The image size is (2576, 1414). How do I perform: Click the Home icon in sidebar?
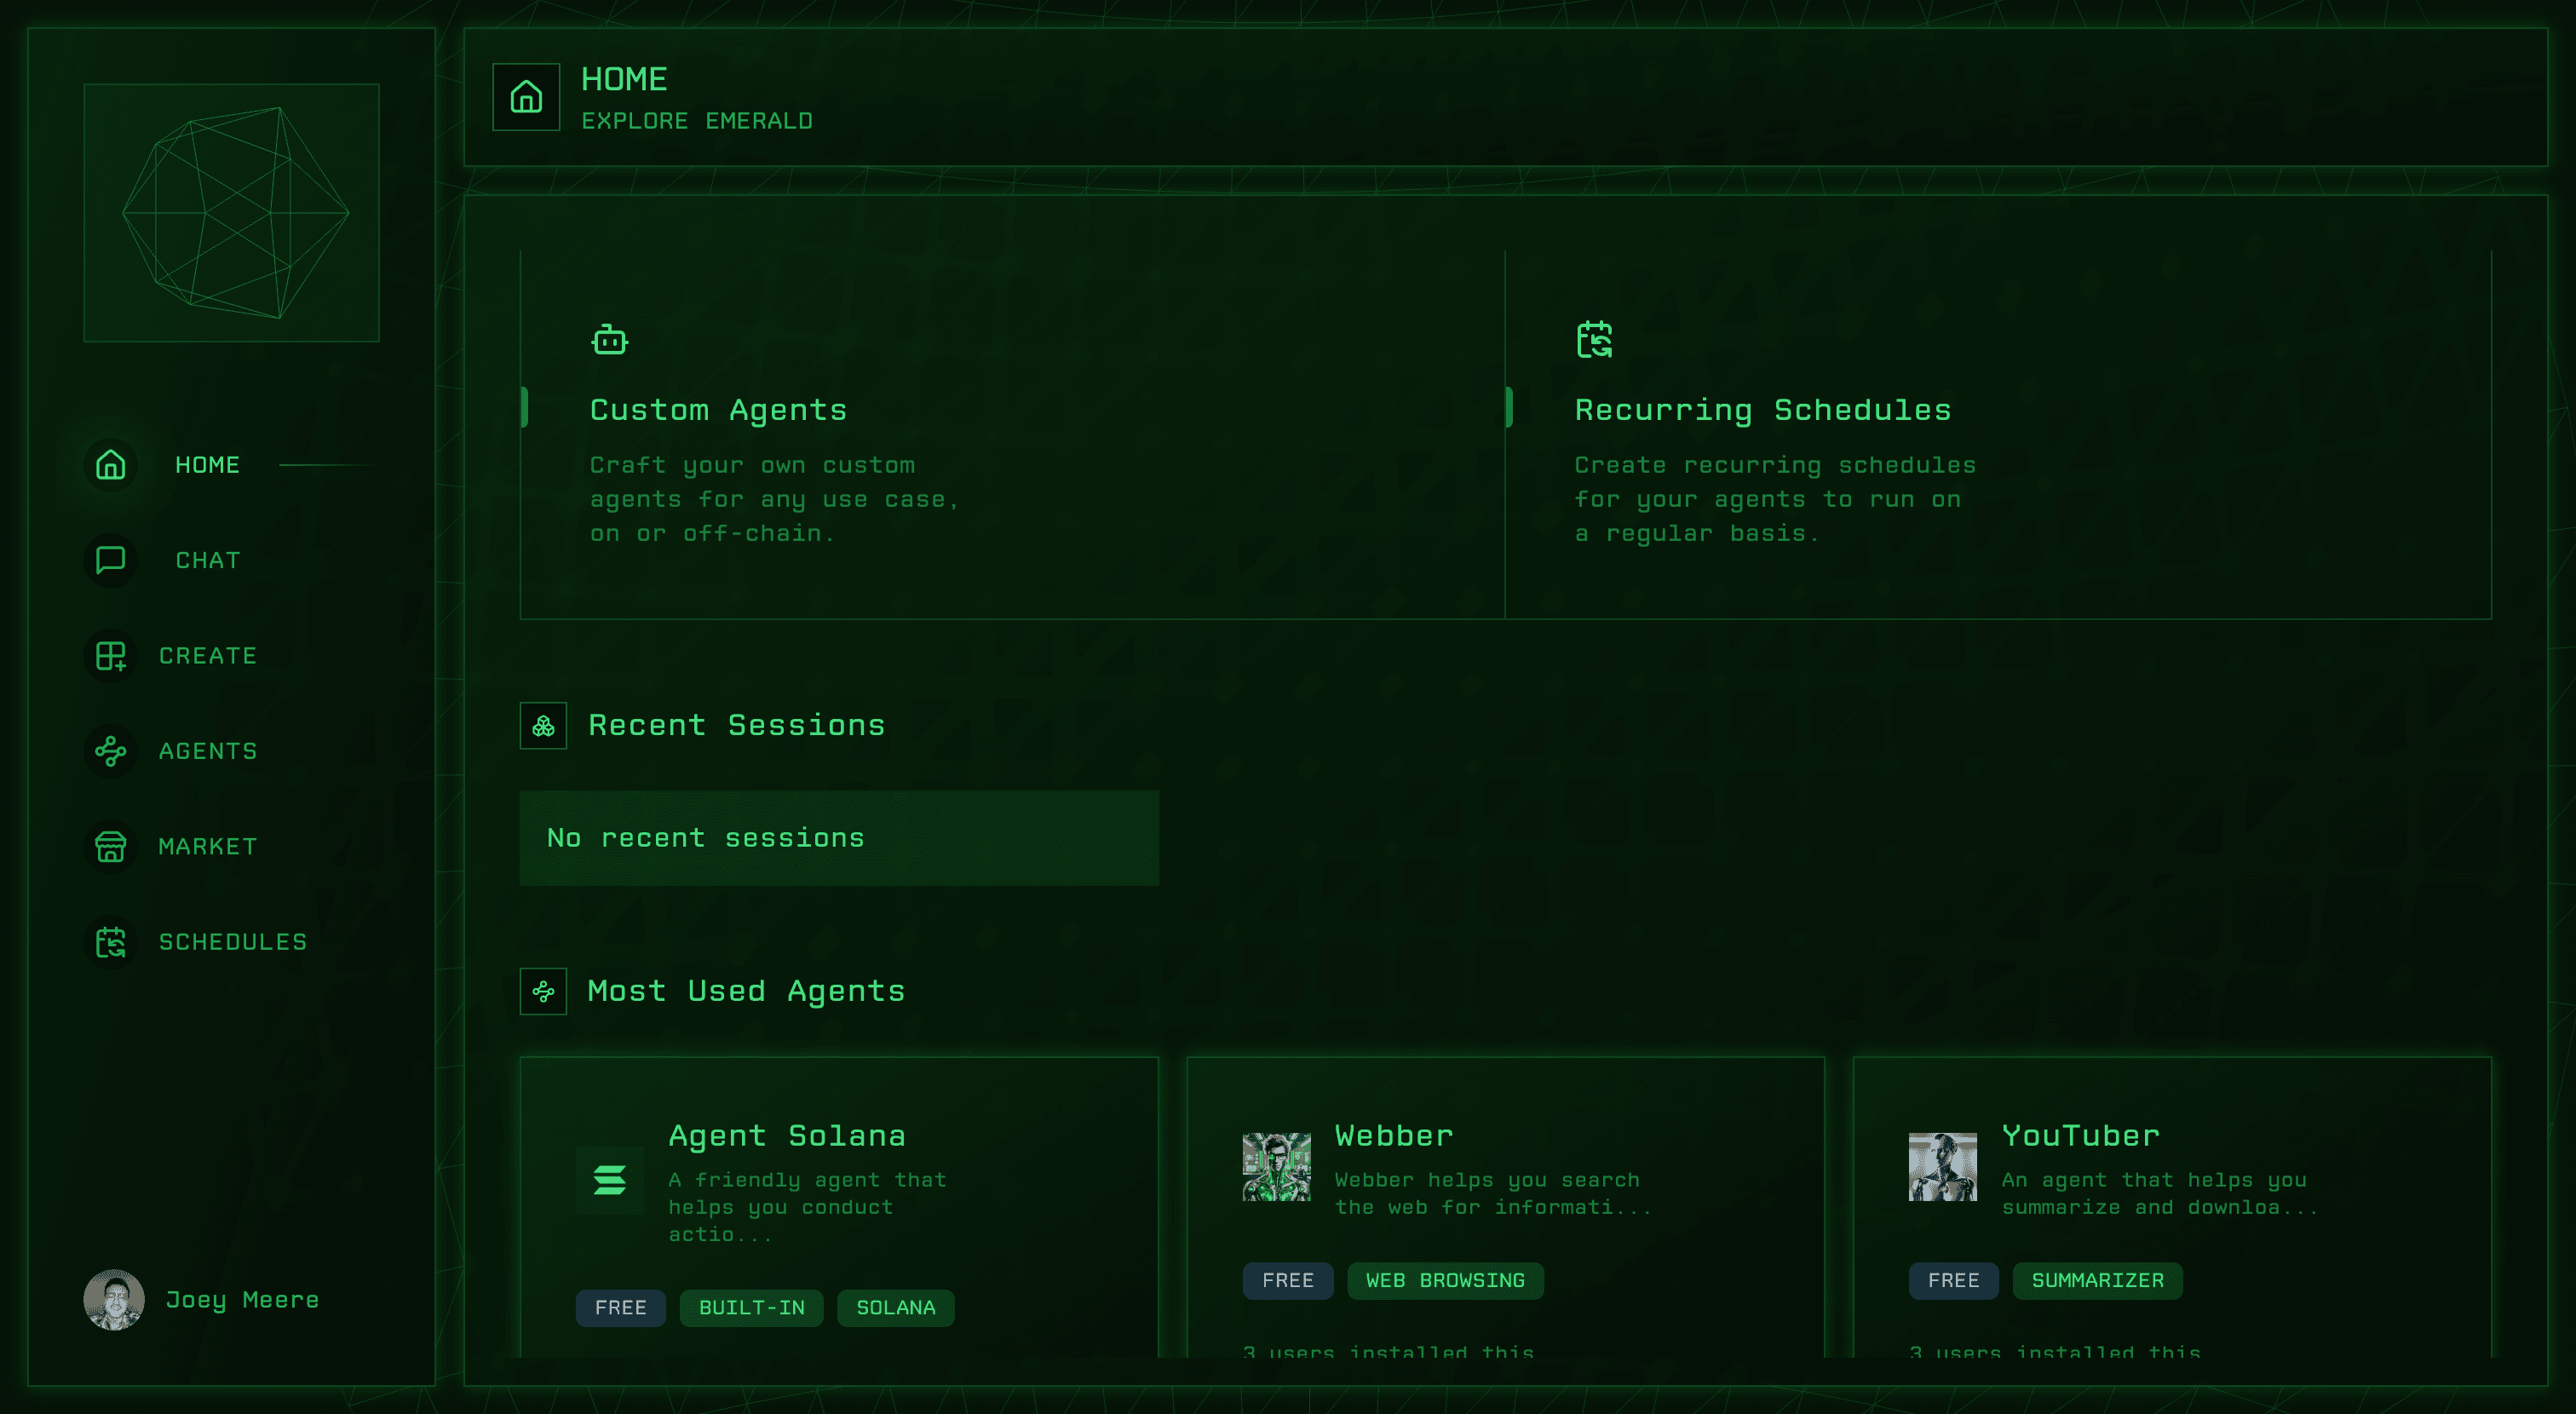110,465
